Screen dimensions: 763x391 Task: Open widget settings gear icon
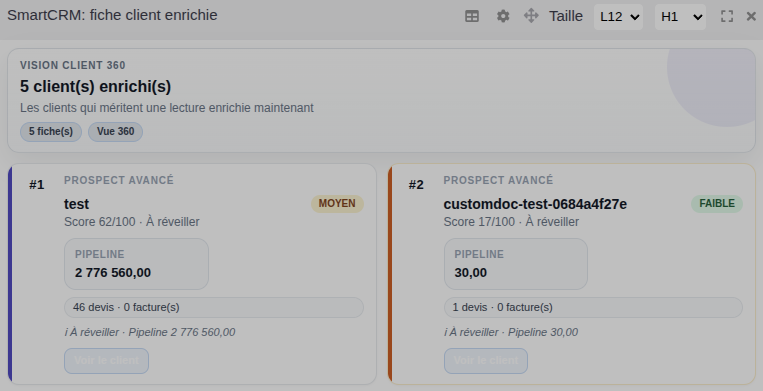(x=503, y=17)
